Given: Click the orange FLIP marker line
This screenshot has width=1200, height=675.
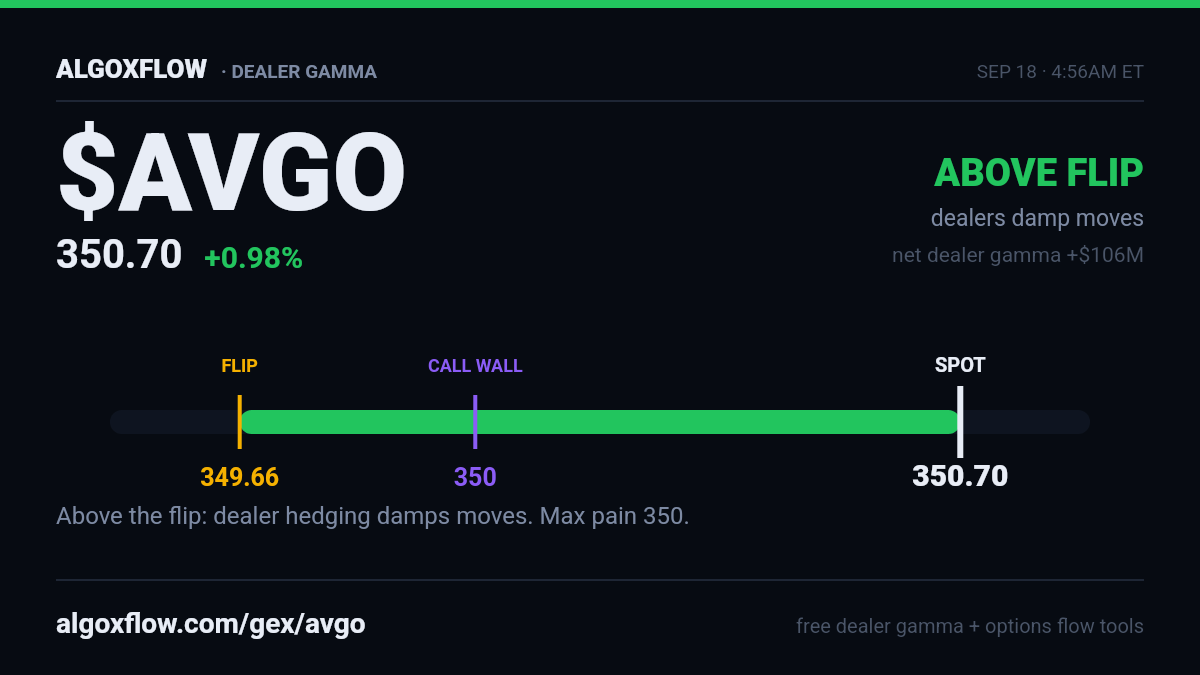Looking at the screenshot, I should coord(239,422).
